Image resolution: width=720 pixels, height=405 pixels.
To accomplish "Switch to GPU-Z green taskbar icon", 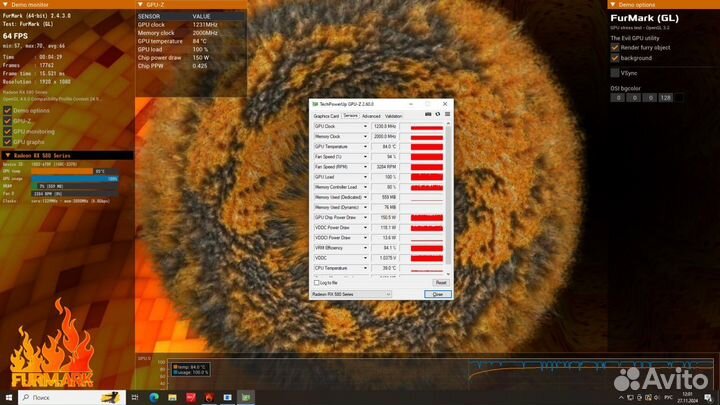I will click(246, 397).
